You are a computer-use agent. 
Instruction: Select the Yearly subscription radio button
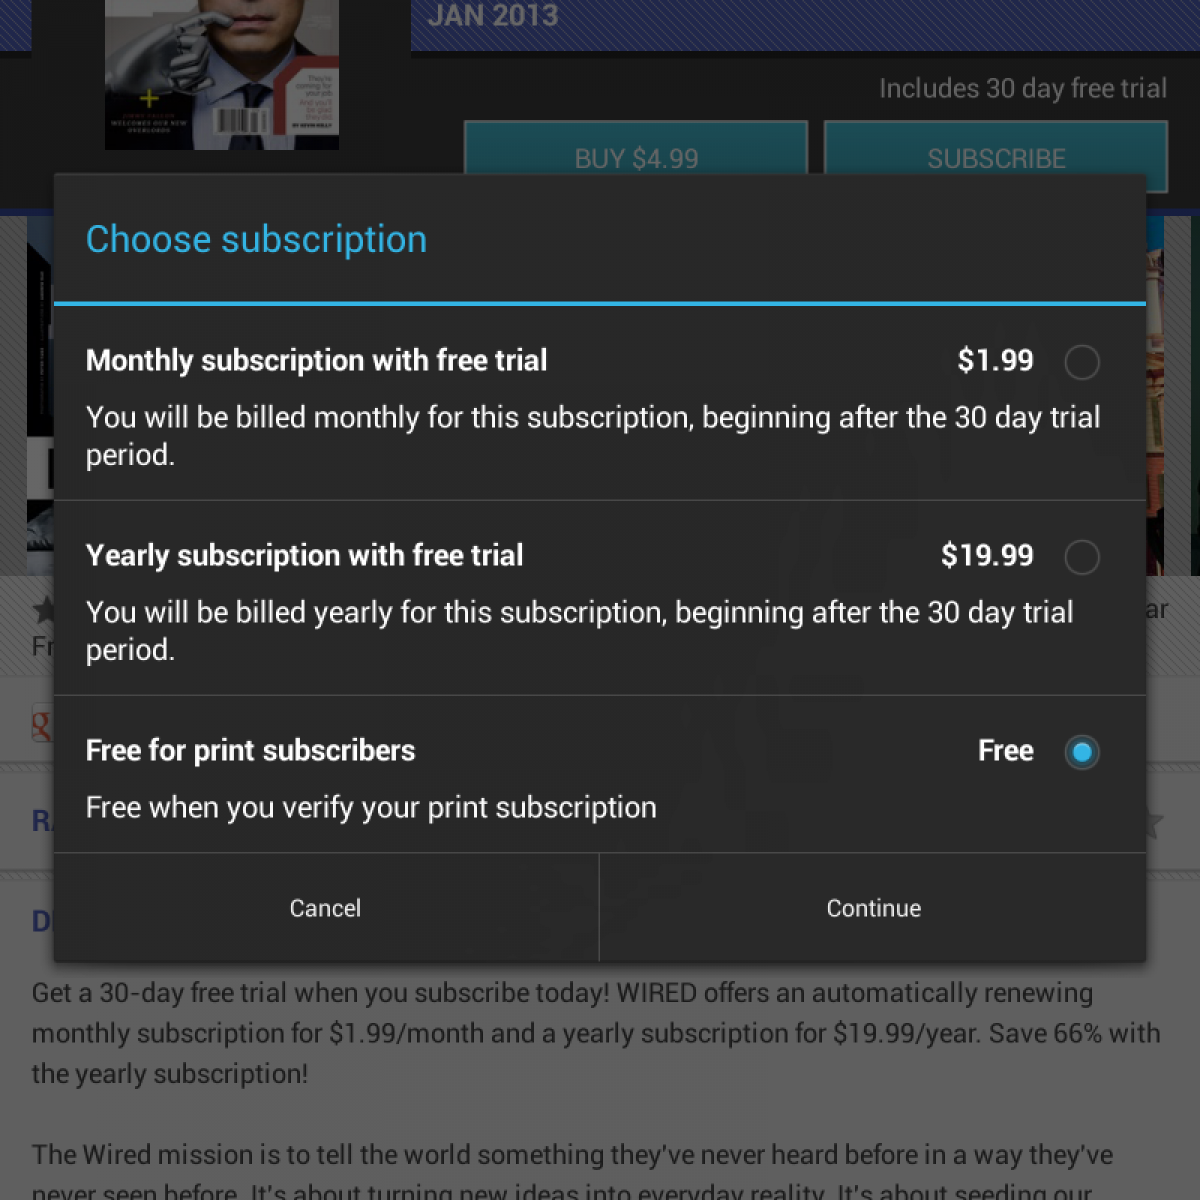pos(1081,557)
